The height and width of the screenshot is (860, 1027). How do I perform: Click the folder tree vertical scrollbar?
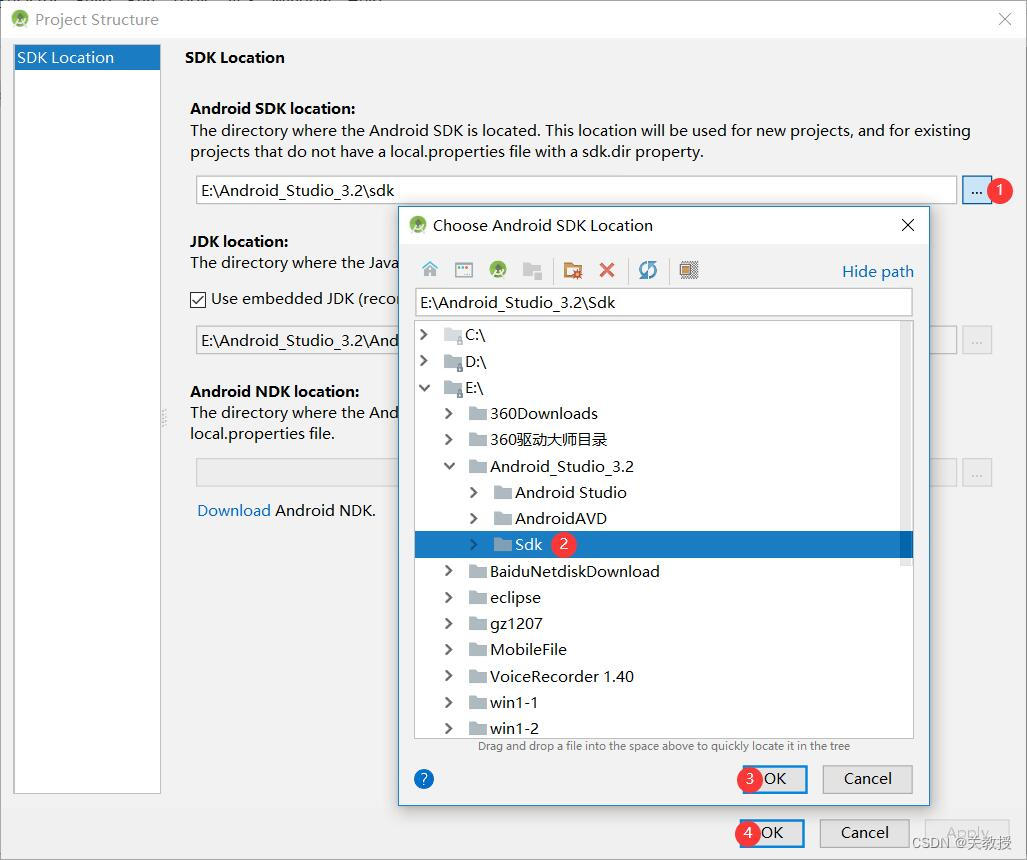click(906, 444)
